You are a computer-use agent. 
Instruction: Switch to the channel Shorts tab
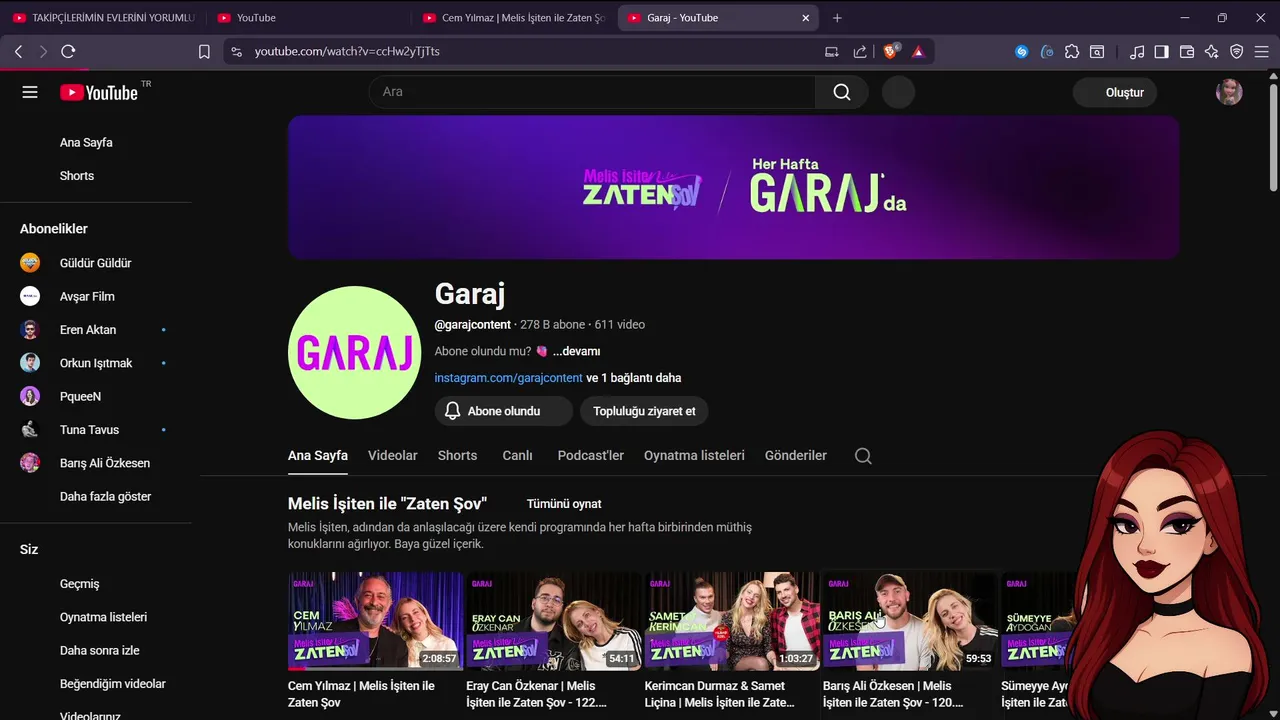[x=457, y=455]
